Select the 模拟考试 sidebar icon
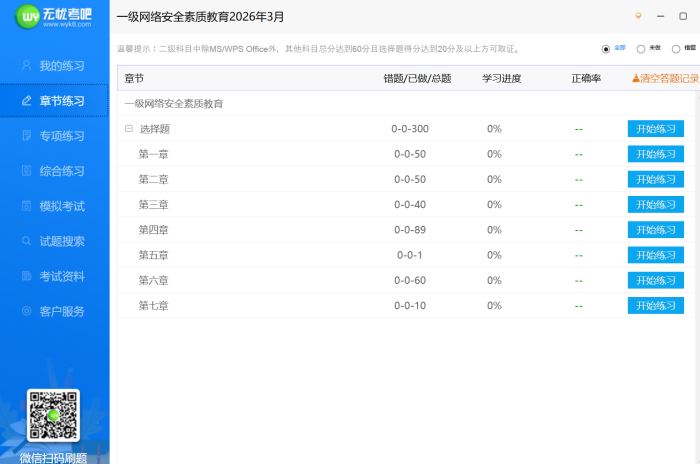This screenshot has height=464, width=700. point(27,206)
